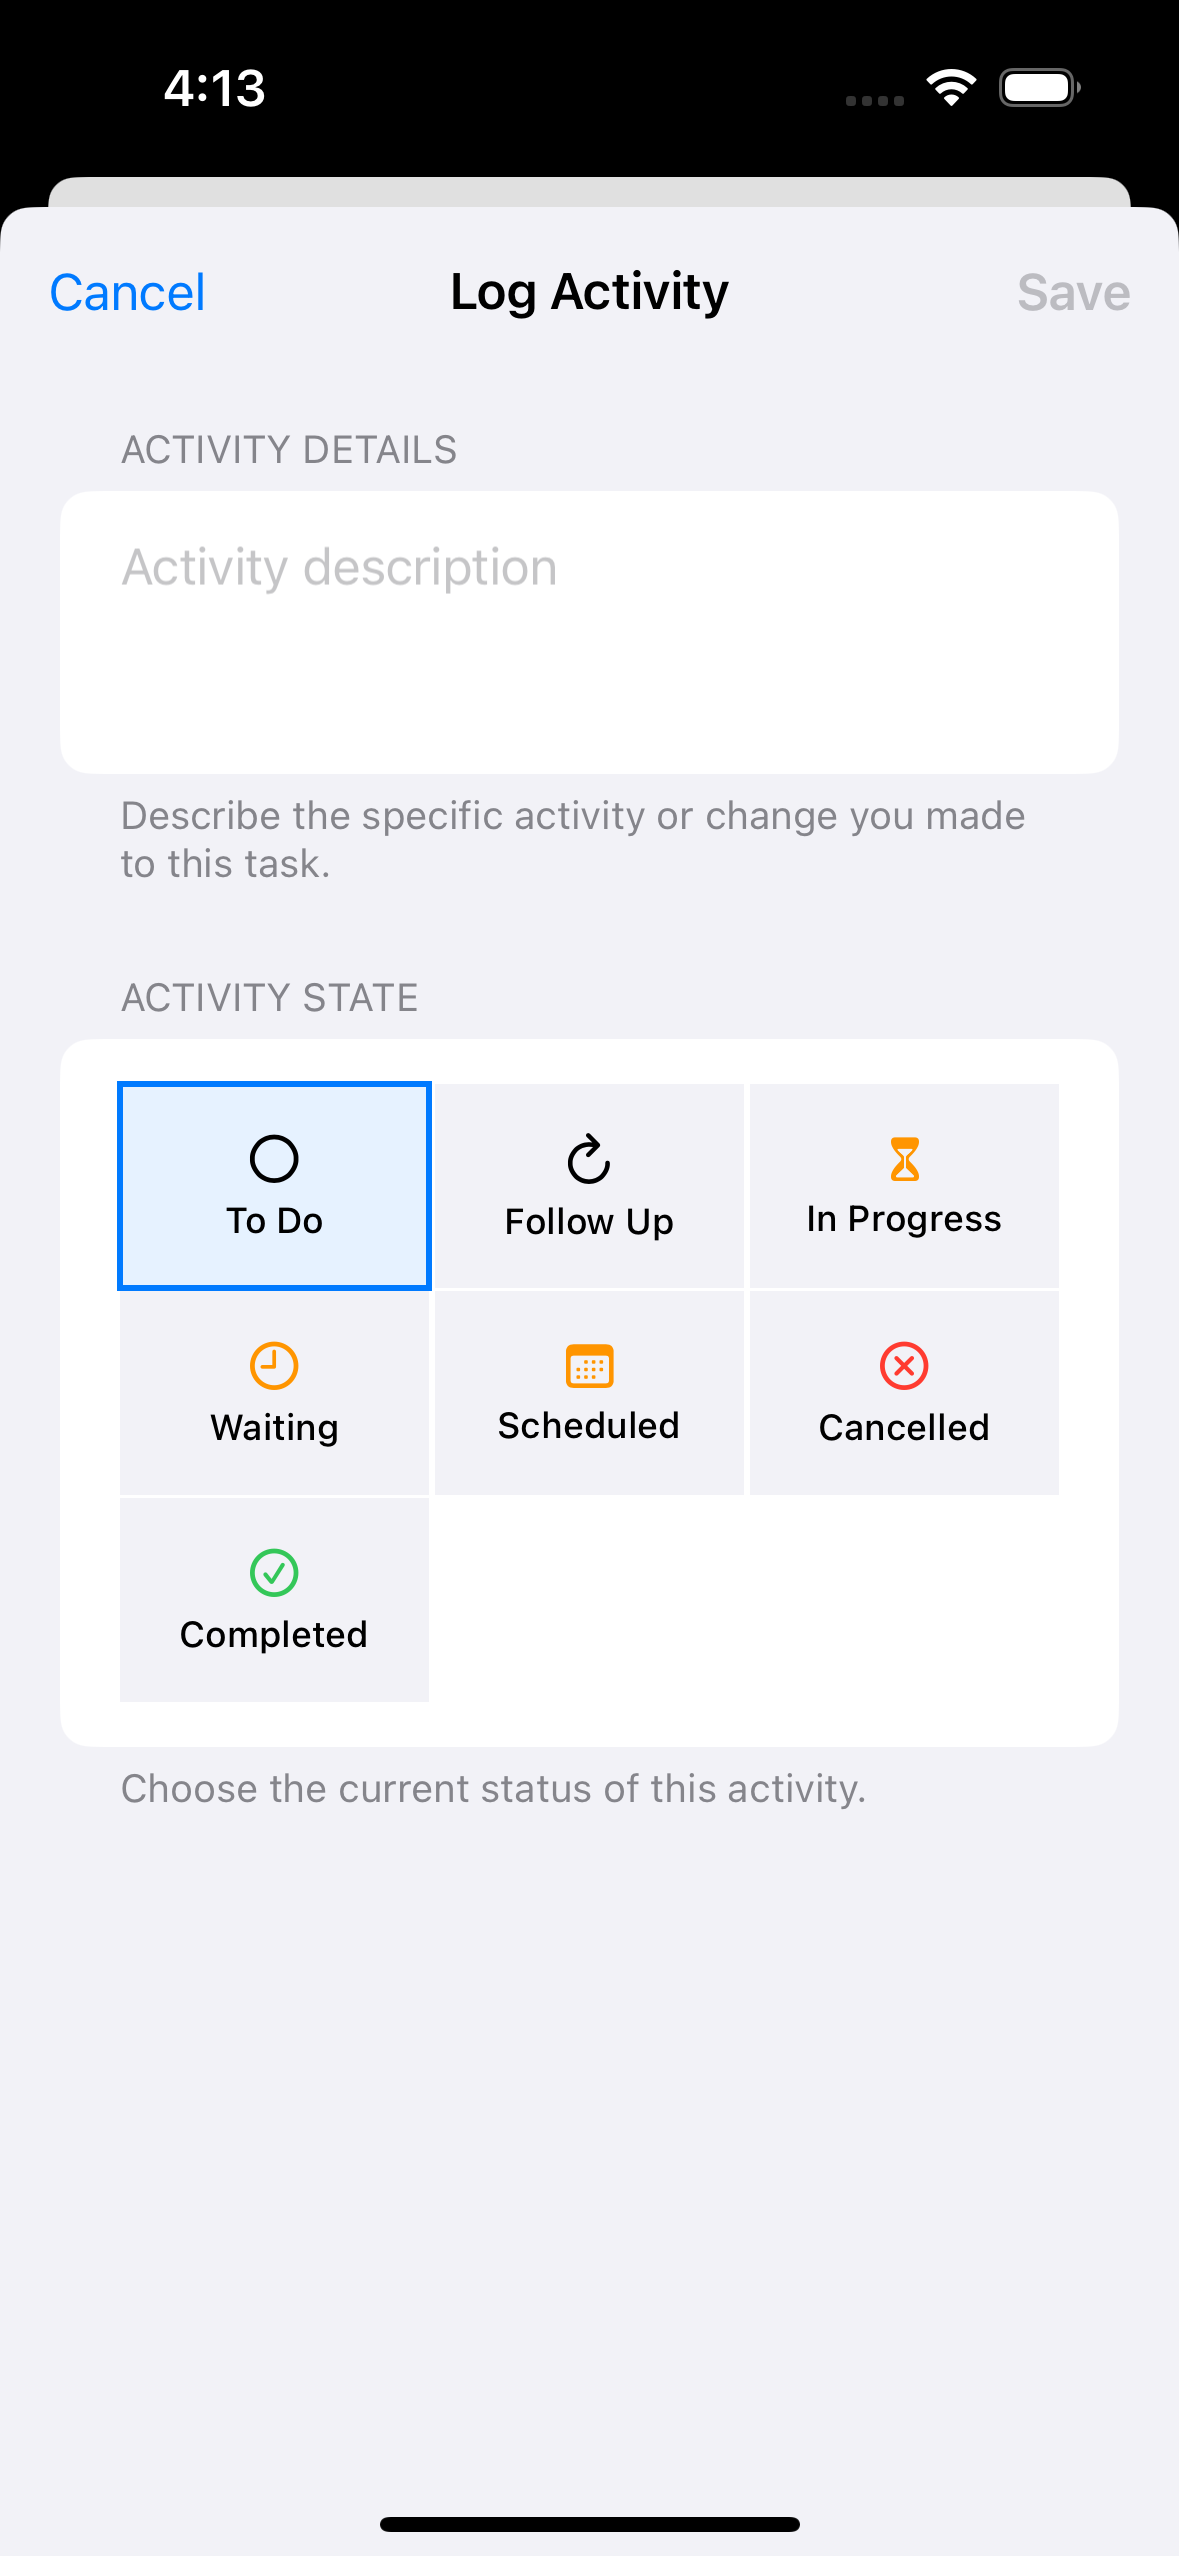Viewport: 1179px width, 2556px height.
Task: Select the "To Do" state label
Action: click(274, 1221)
